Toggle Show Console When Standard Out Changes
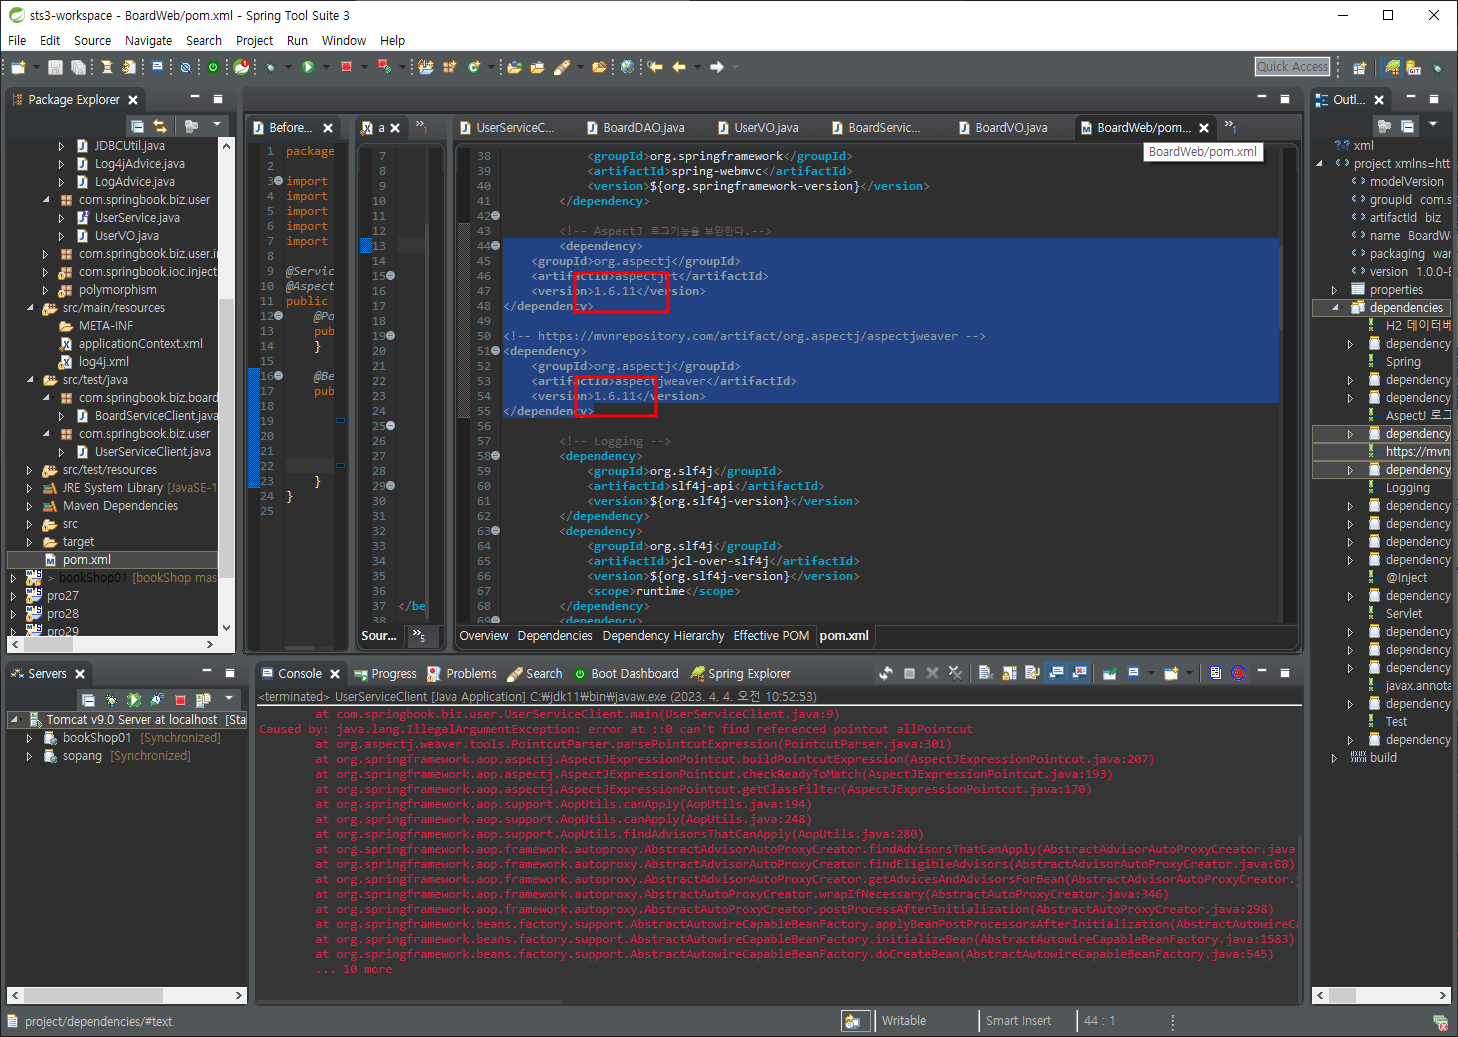Screen dimensions: 1458x1037 [1056, 673]
